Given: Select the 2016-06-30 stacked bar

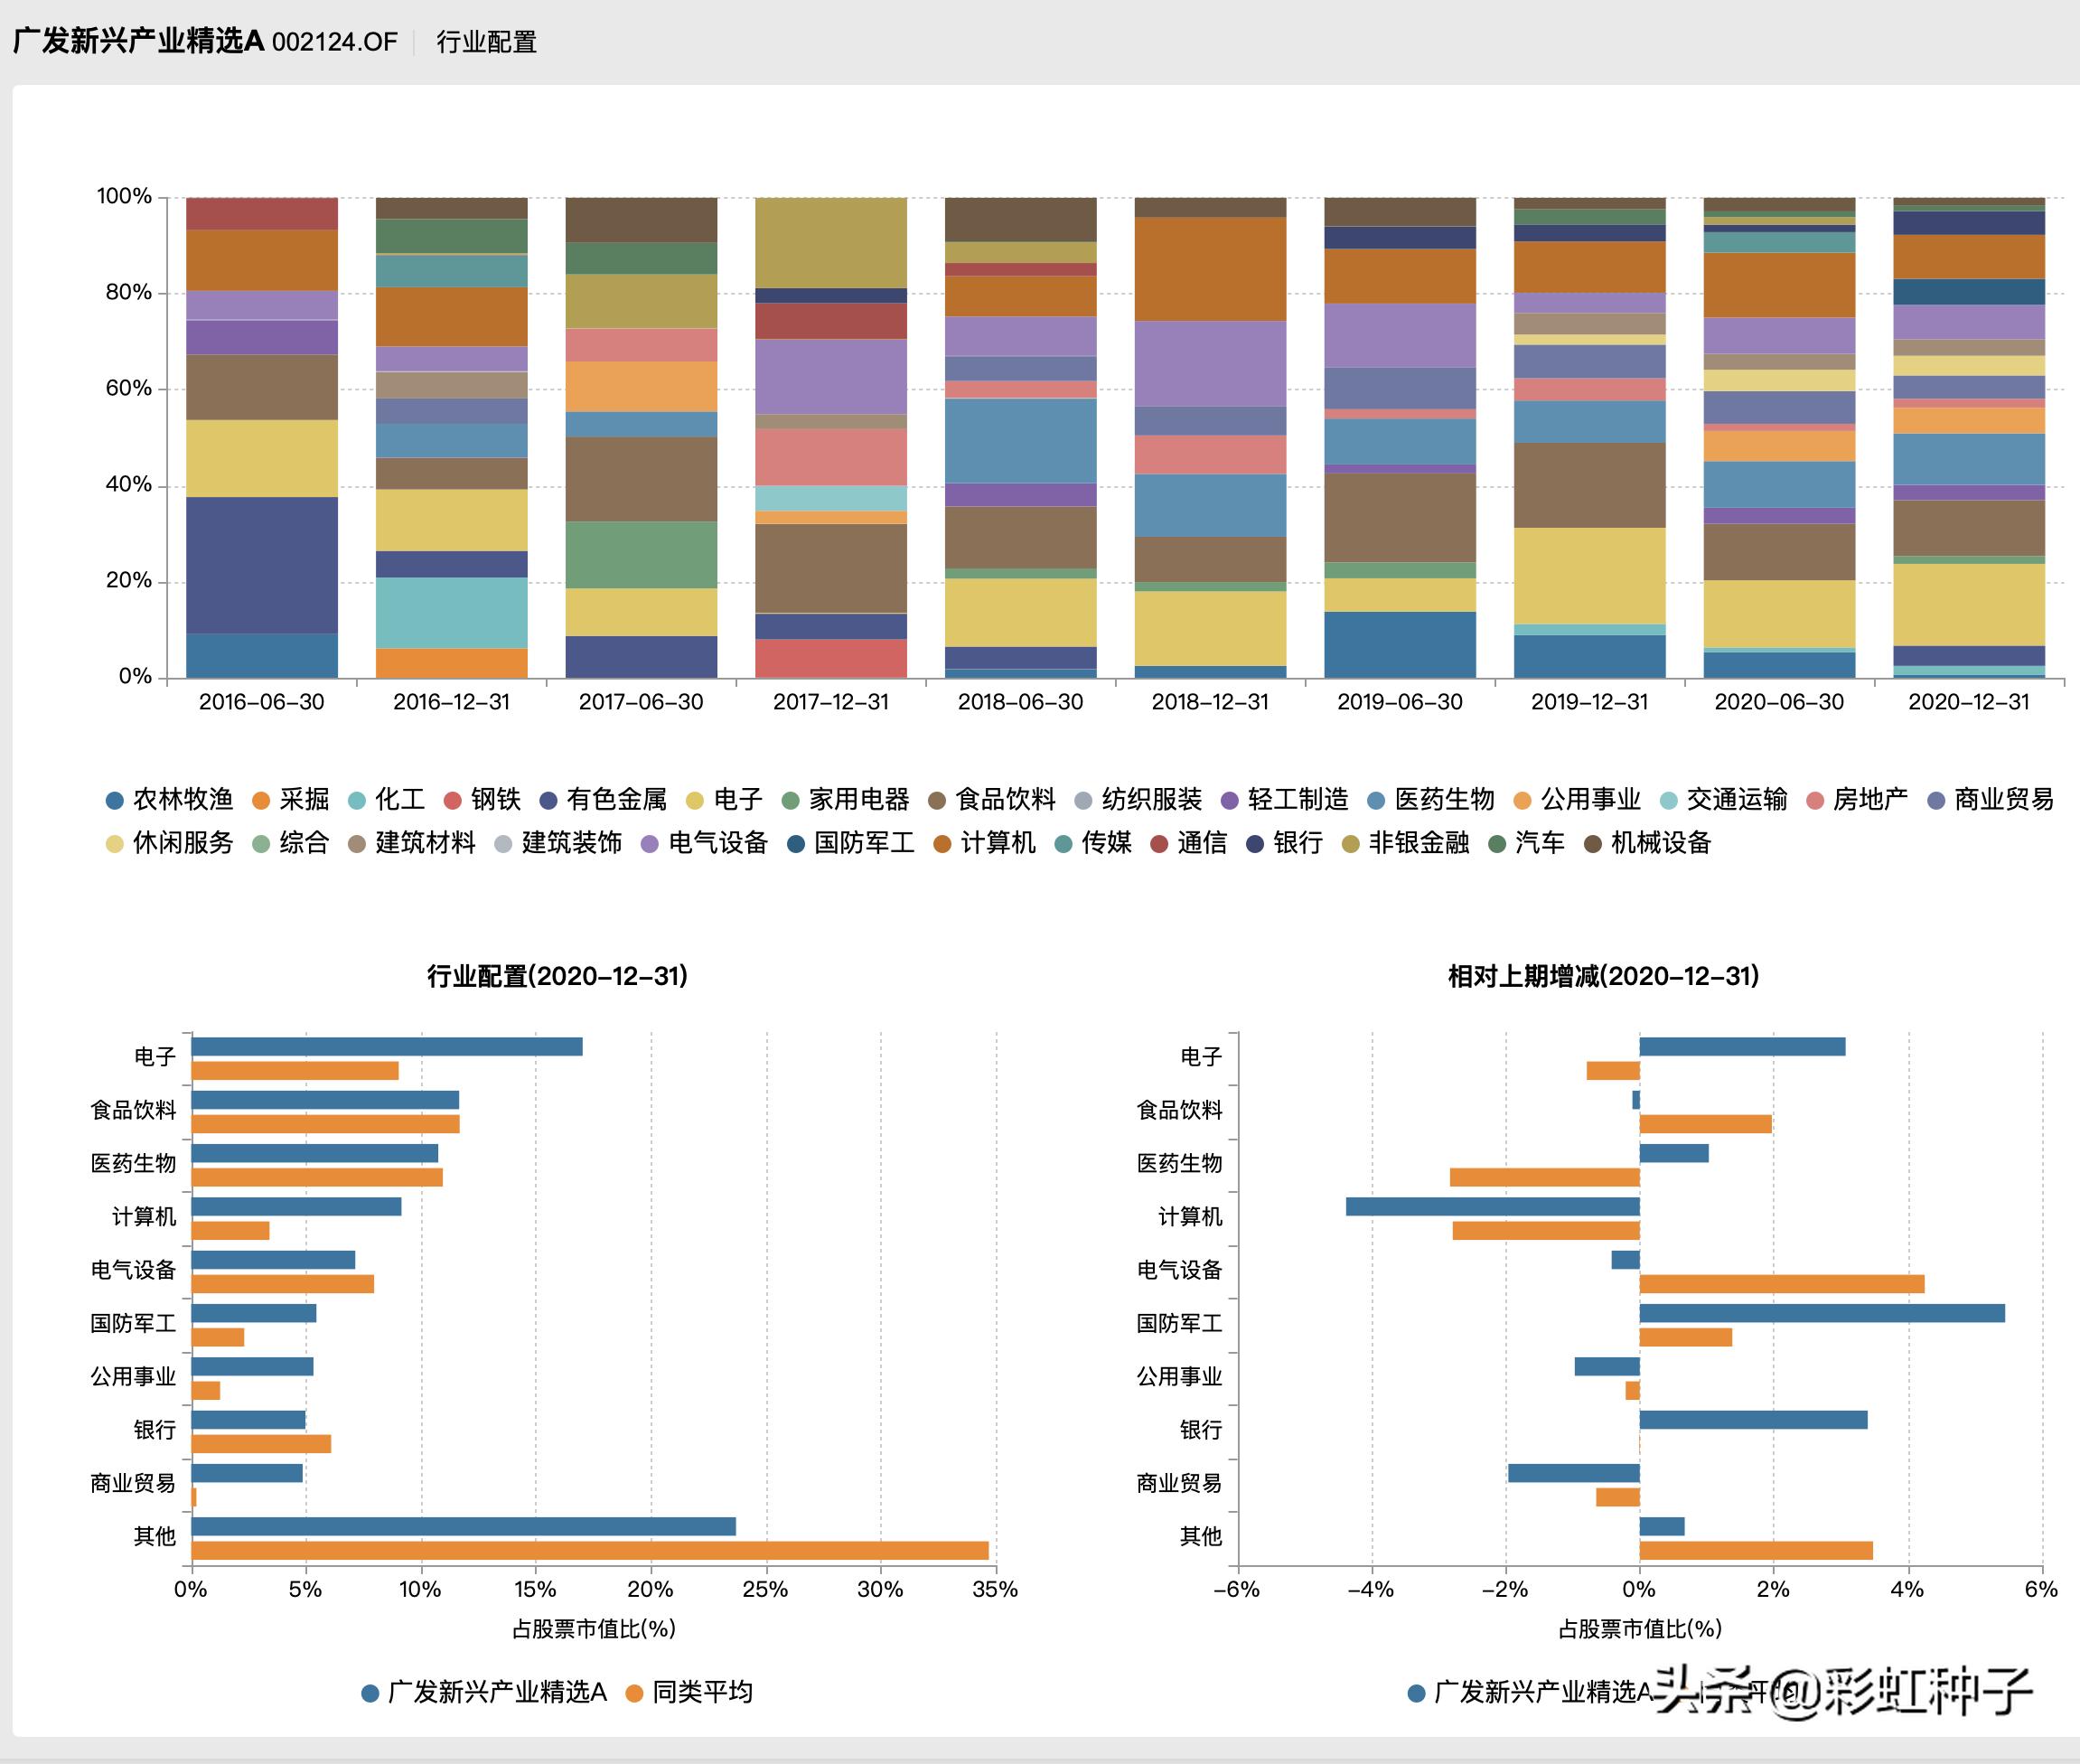Looking at the screenshot, I should 262,438.
